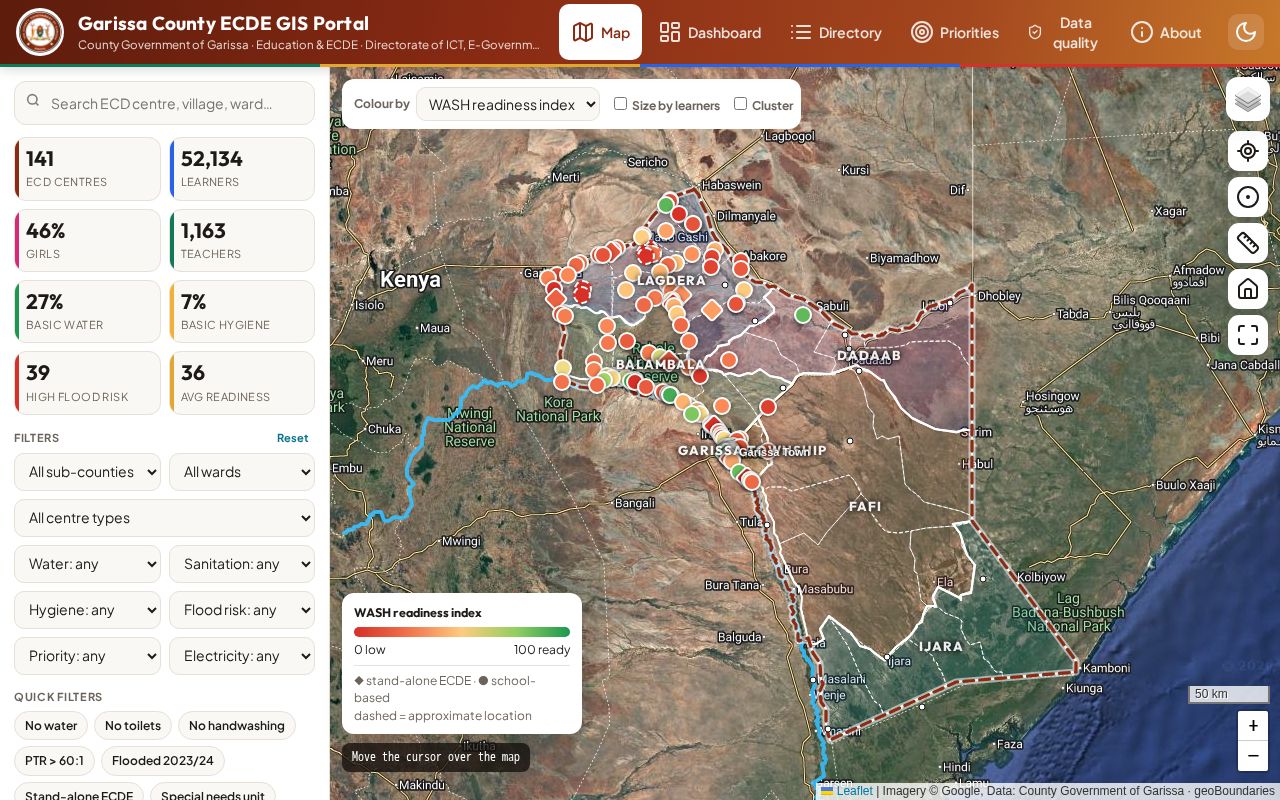Screen dimensions: 1280x800
Task: Enter fullscreen map mode
Action: pos(1248,335)
